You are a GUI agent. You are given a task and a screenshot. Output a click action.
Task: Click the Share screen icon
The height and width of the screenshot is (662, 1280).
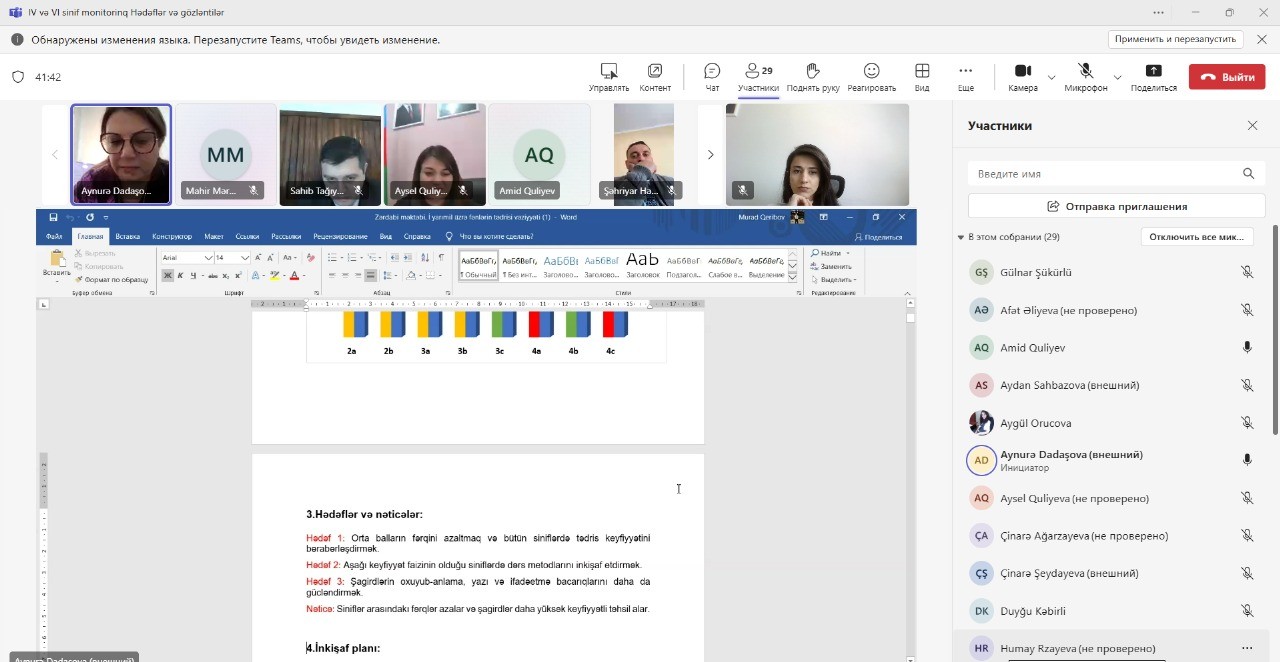point(1153,71)
